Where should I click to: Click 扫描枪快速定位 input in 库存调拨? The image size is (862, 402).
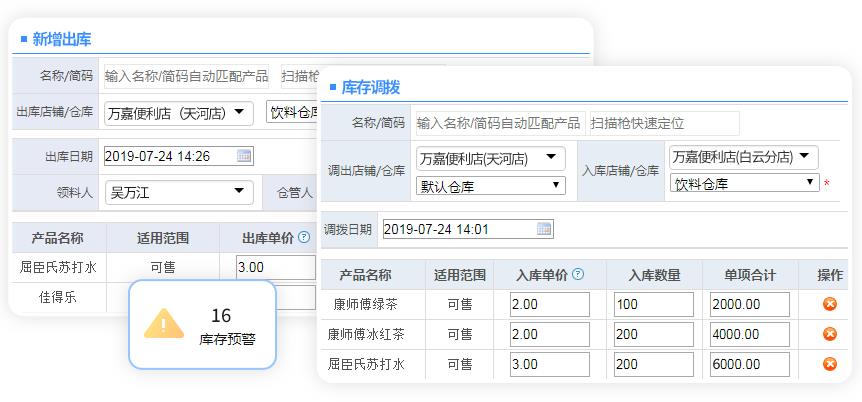pos(665,123)
